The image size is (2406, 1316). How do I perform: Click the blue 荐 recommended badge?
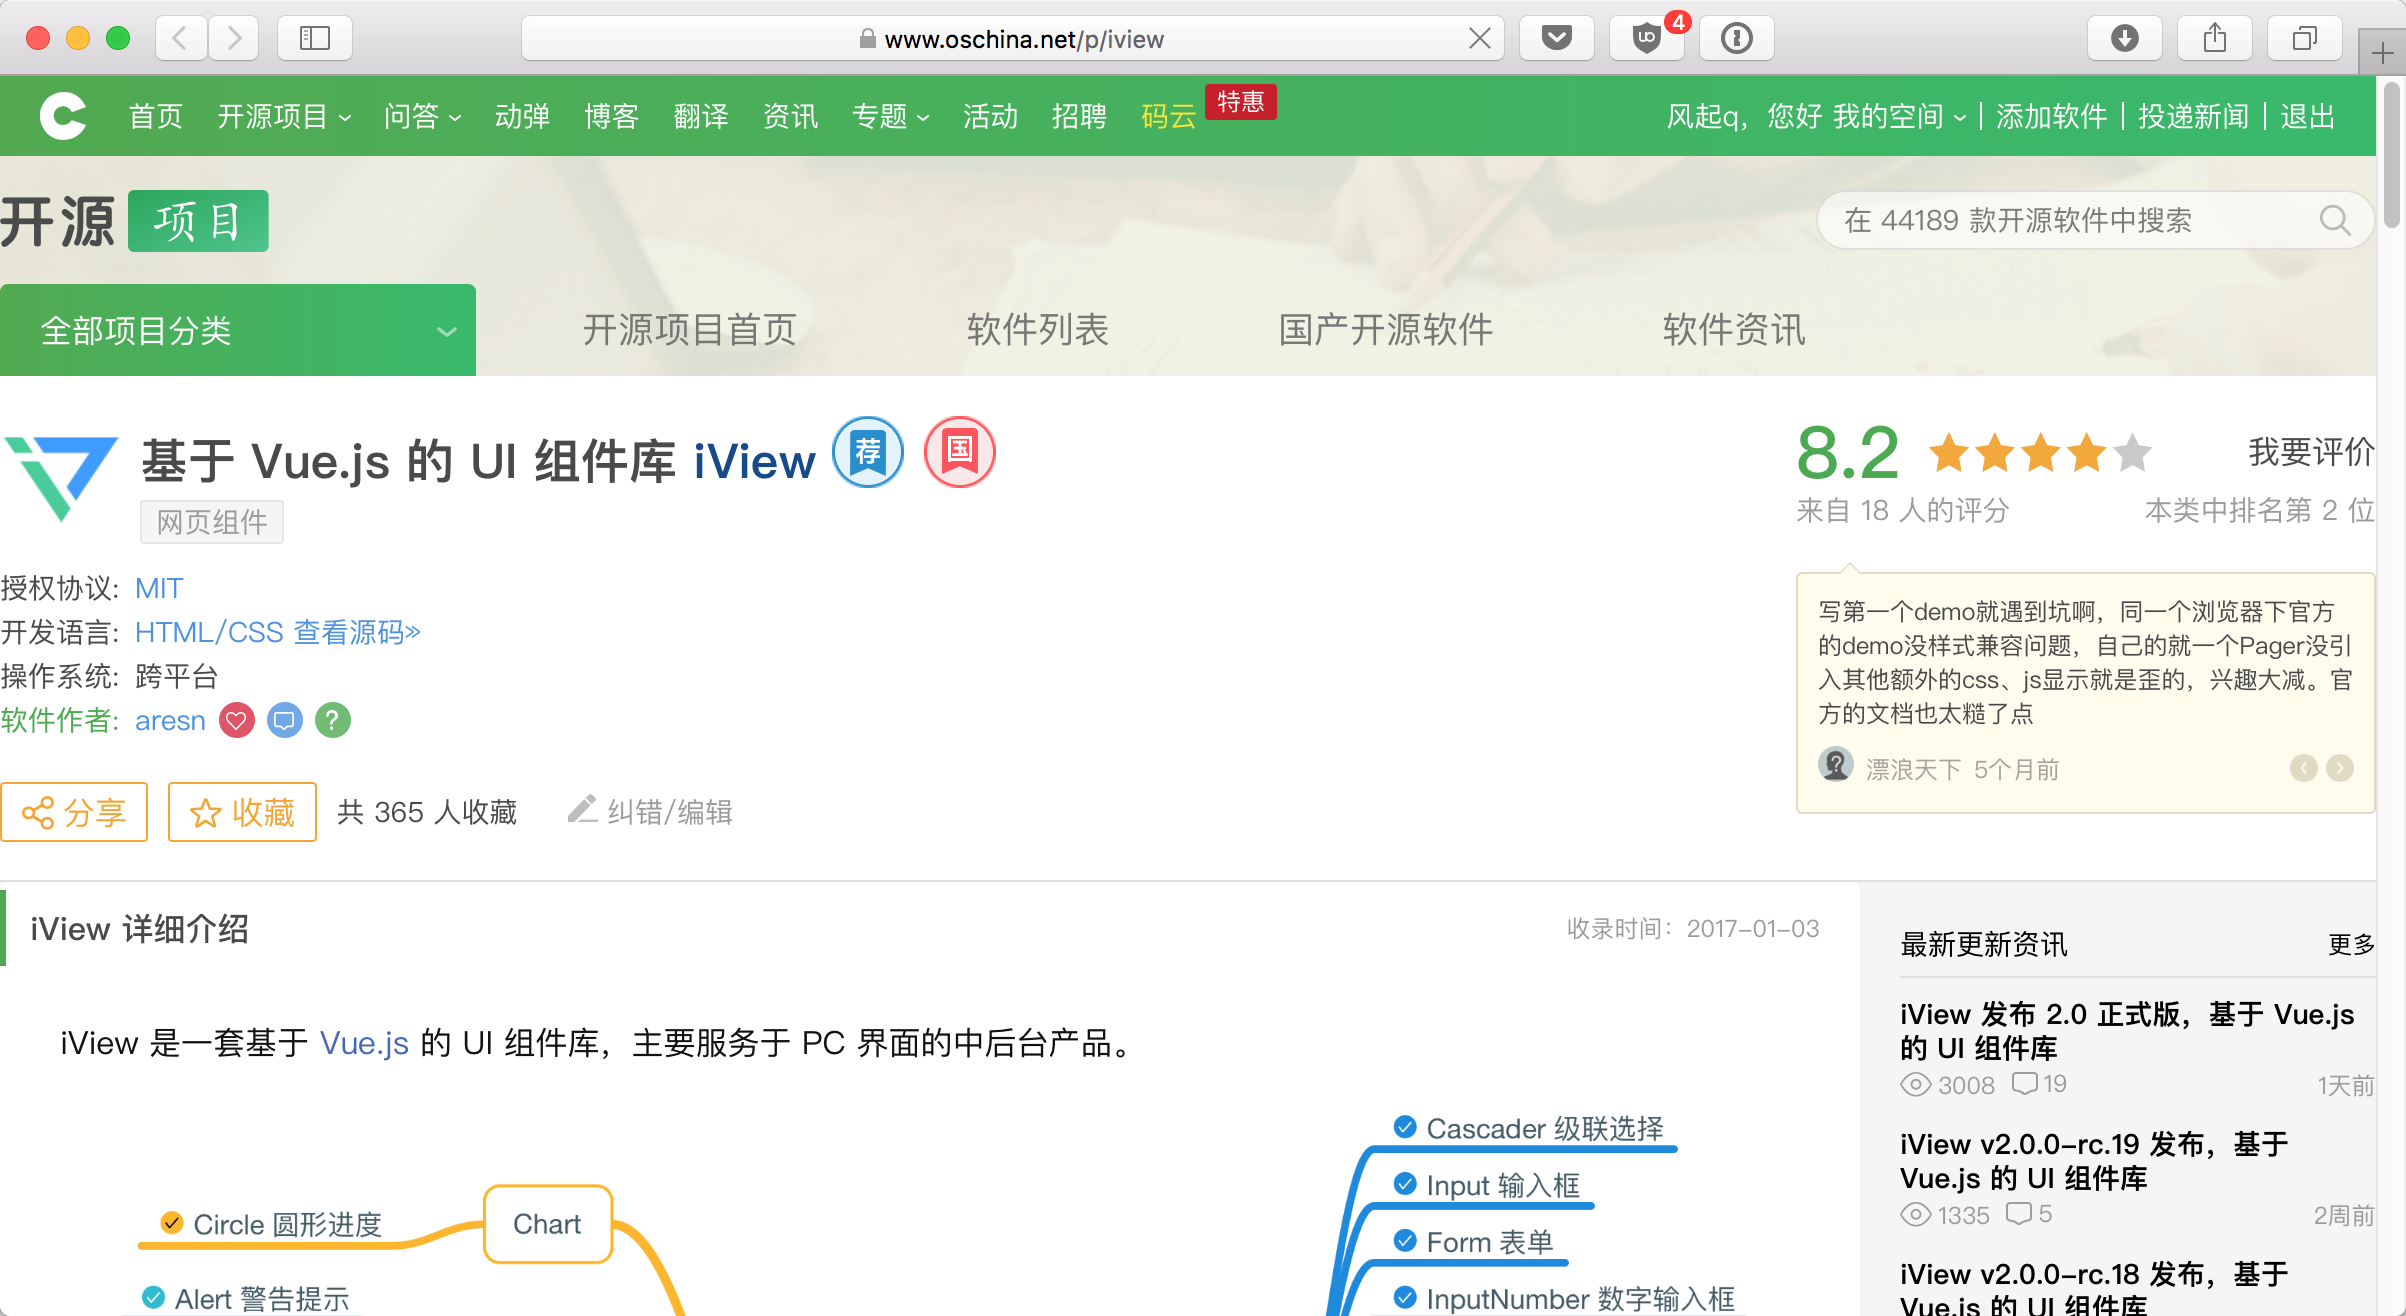click(x=868, y=452)
